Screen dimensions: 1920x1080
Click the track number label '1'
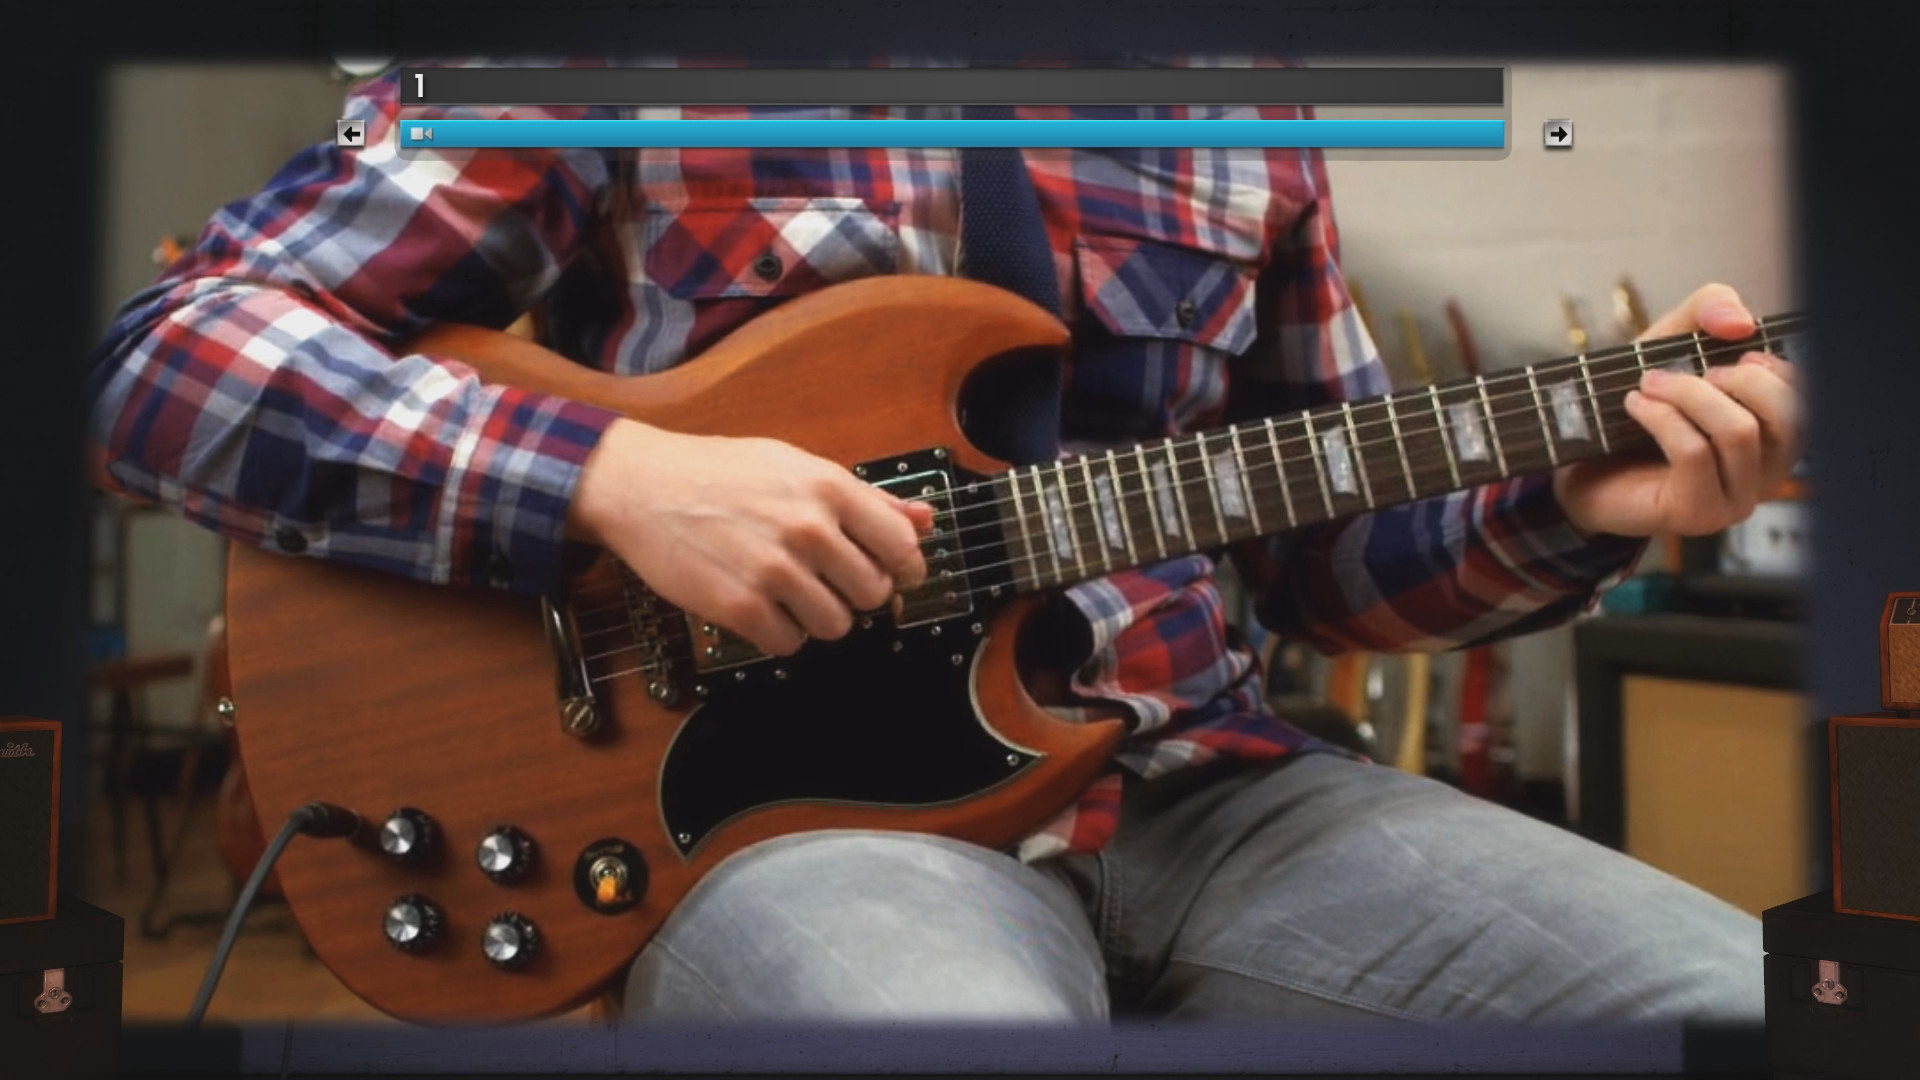click(x=419, y=84)
